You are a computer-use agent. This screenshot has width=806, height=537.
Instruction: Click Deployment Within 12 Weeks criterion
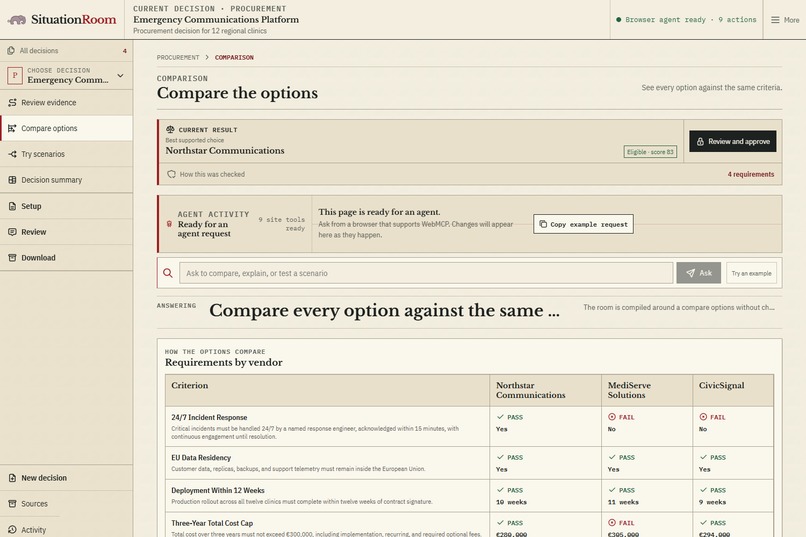[218, 490]
